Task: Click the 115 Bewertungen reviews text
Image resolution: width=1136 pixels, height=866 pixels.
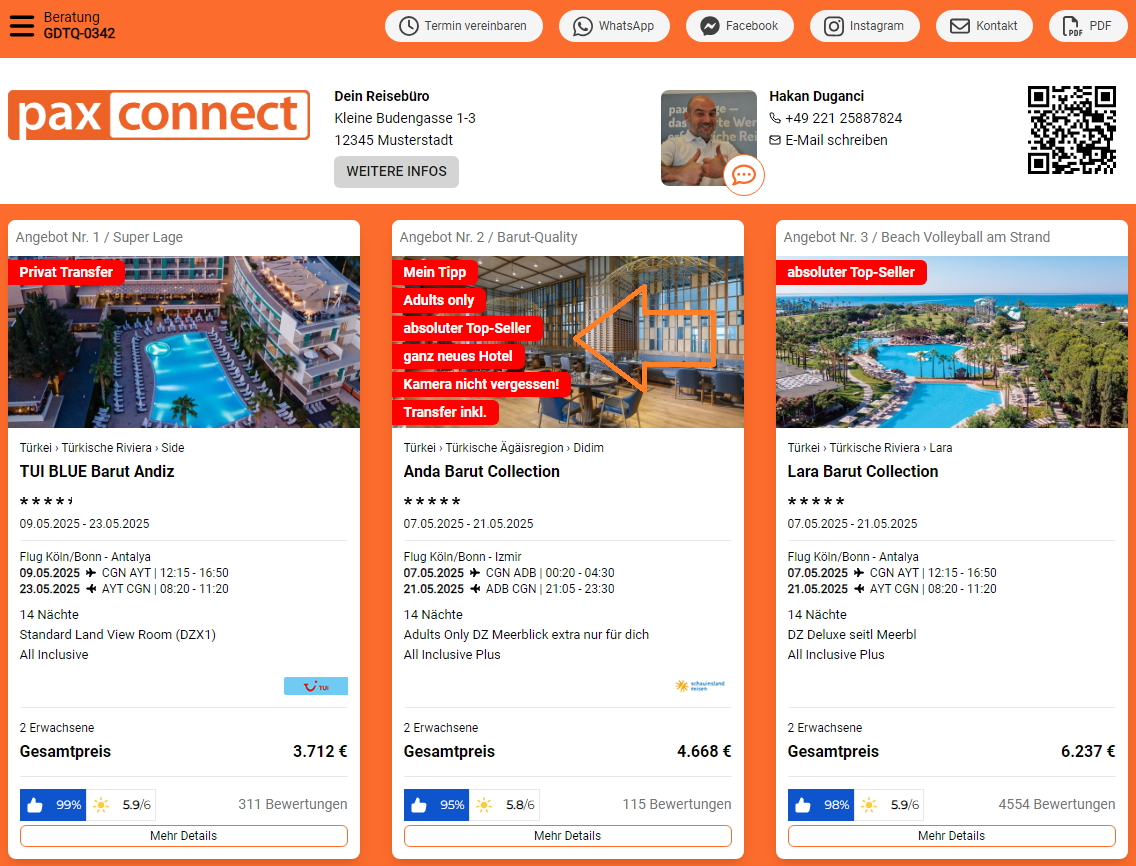Action: point(677,804)
